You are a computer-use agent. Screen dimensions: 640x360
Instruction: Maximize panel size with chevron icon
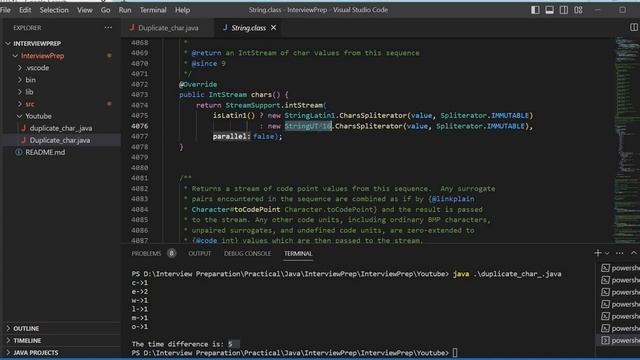[633, 253]
